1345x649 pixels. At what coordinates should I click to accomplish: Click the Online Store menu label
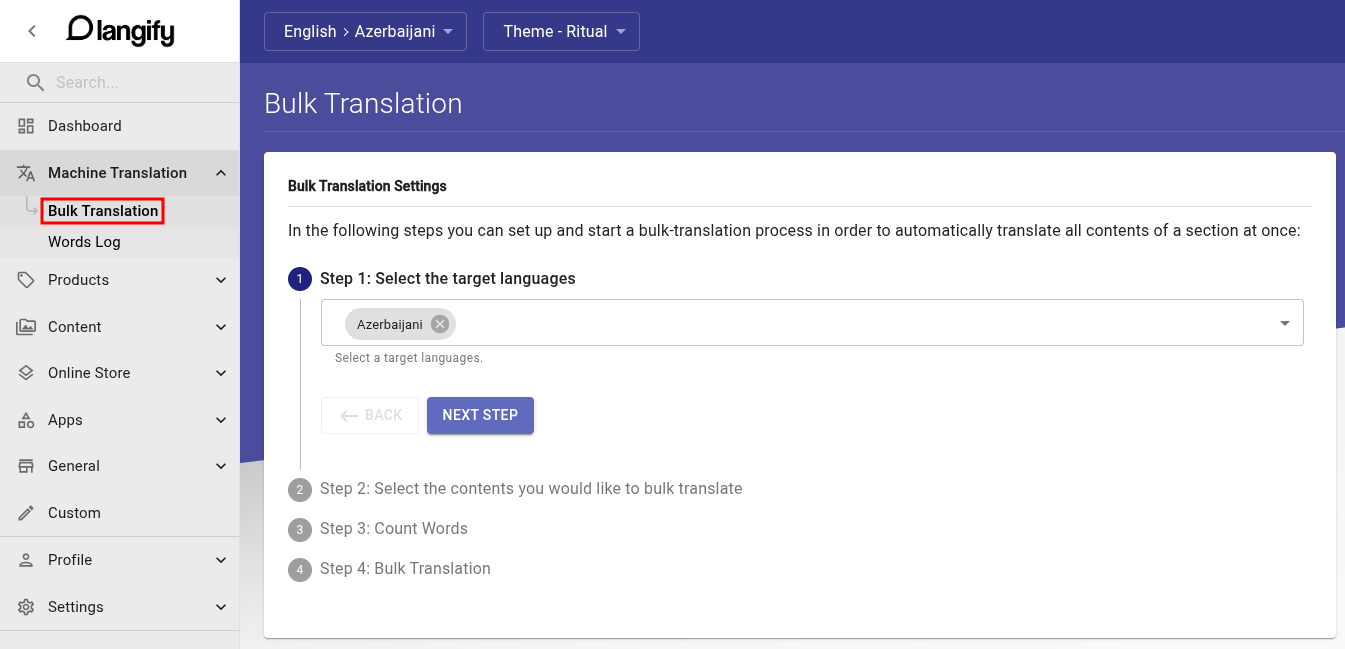(89, 373)
